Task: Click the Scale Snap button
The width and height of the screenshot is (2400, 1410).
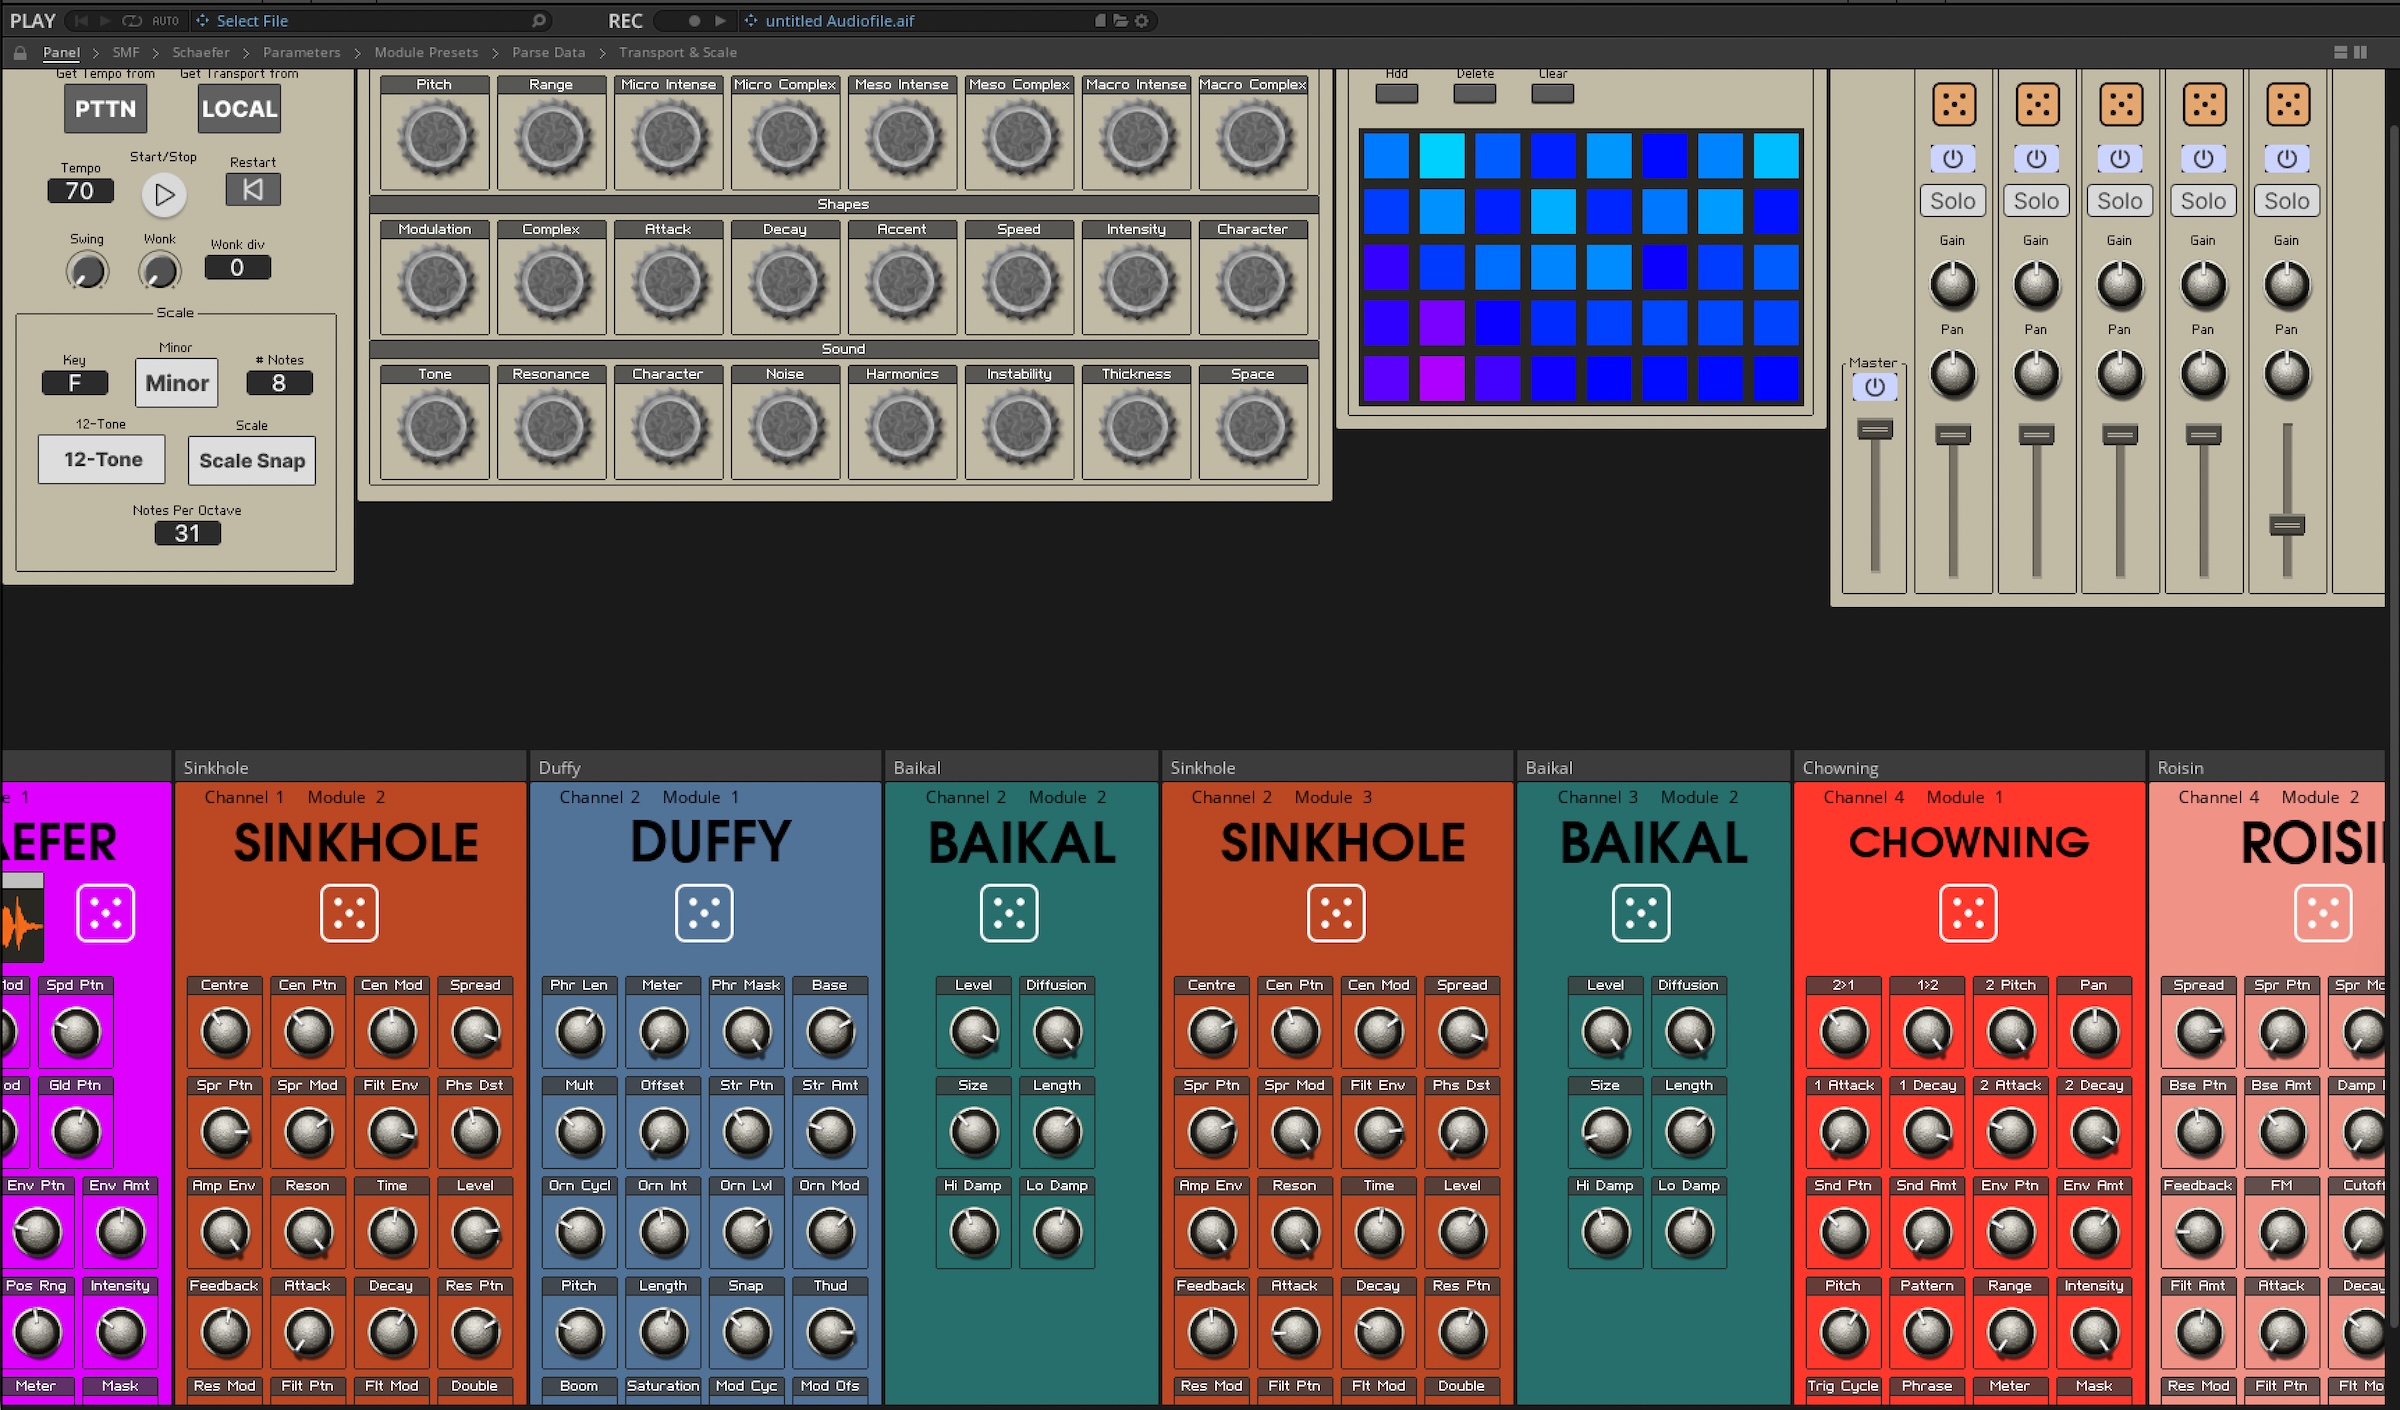Action: [x=251, y=461]
